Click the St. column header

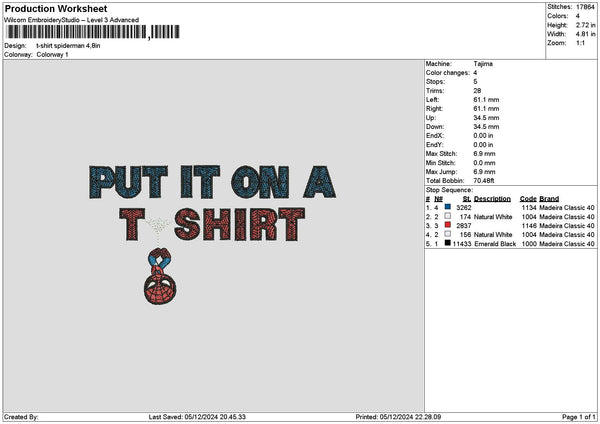(466, 198)
